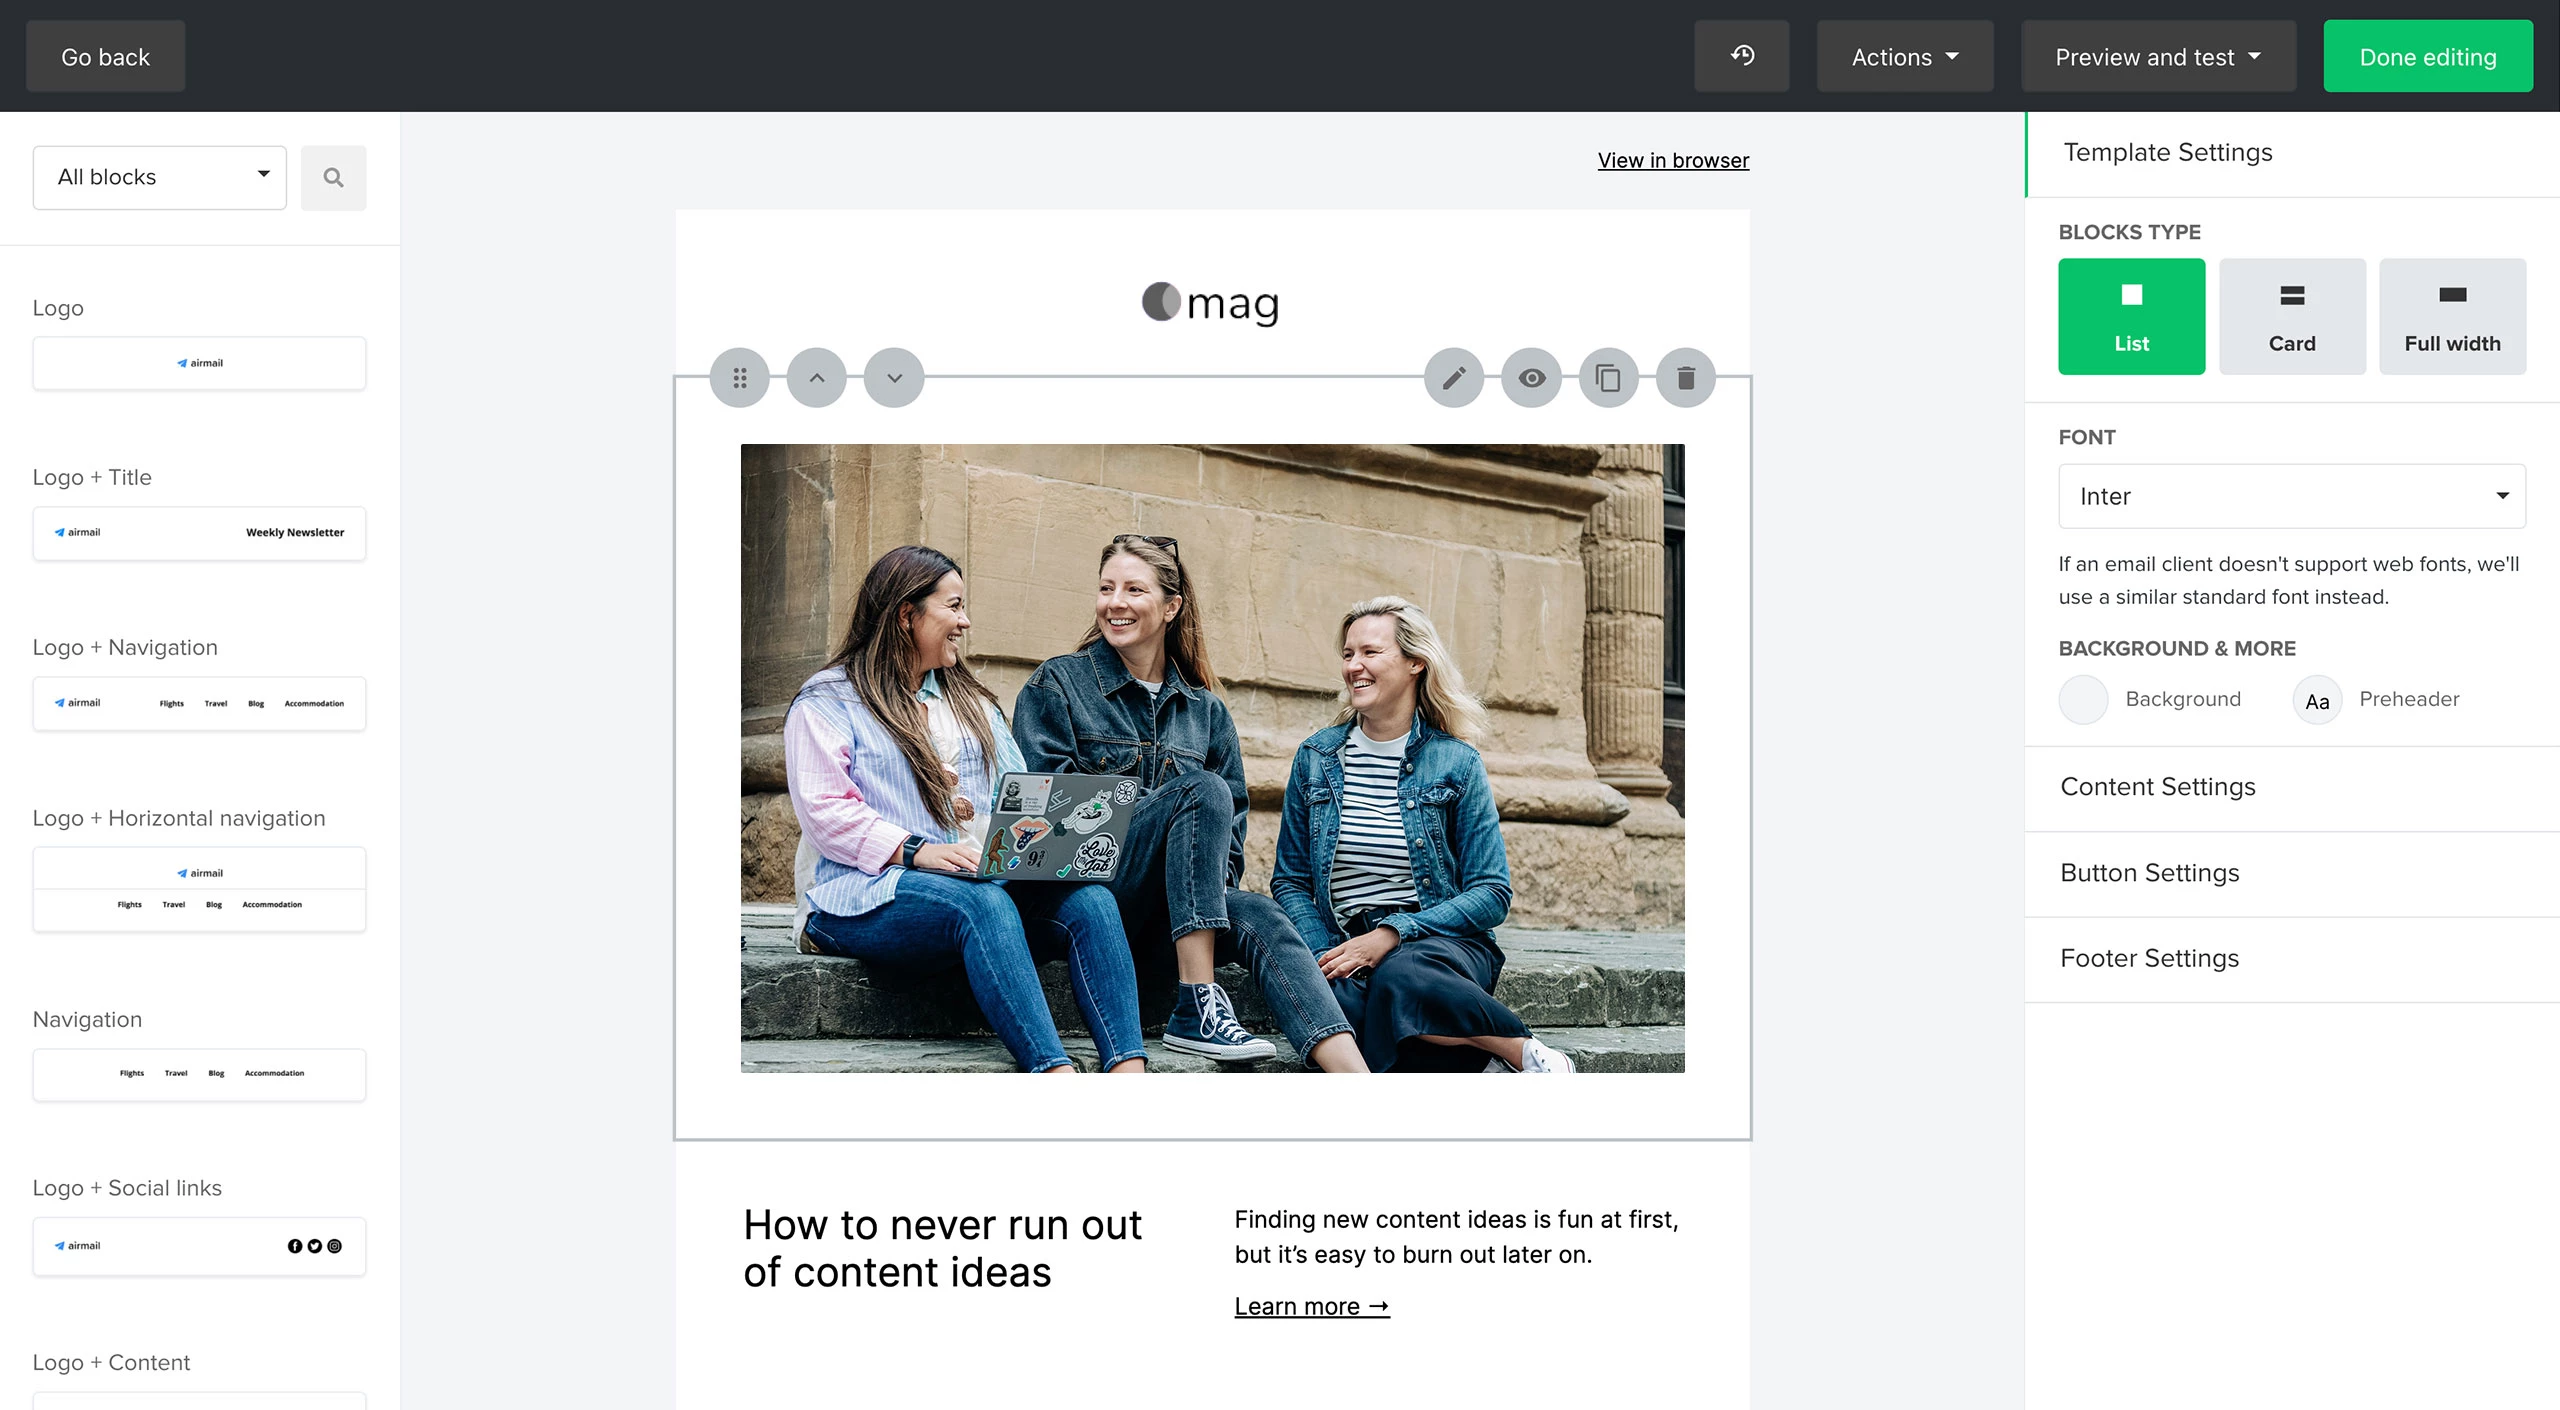The height and width of the screenshot is (1410, 2560).
Task: Open Content Settings section
Action: click(x=2157, y=787)
